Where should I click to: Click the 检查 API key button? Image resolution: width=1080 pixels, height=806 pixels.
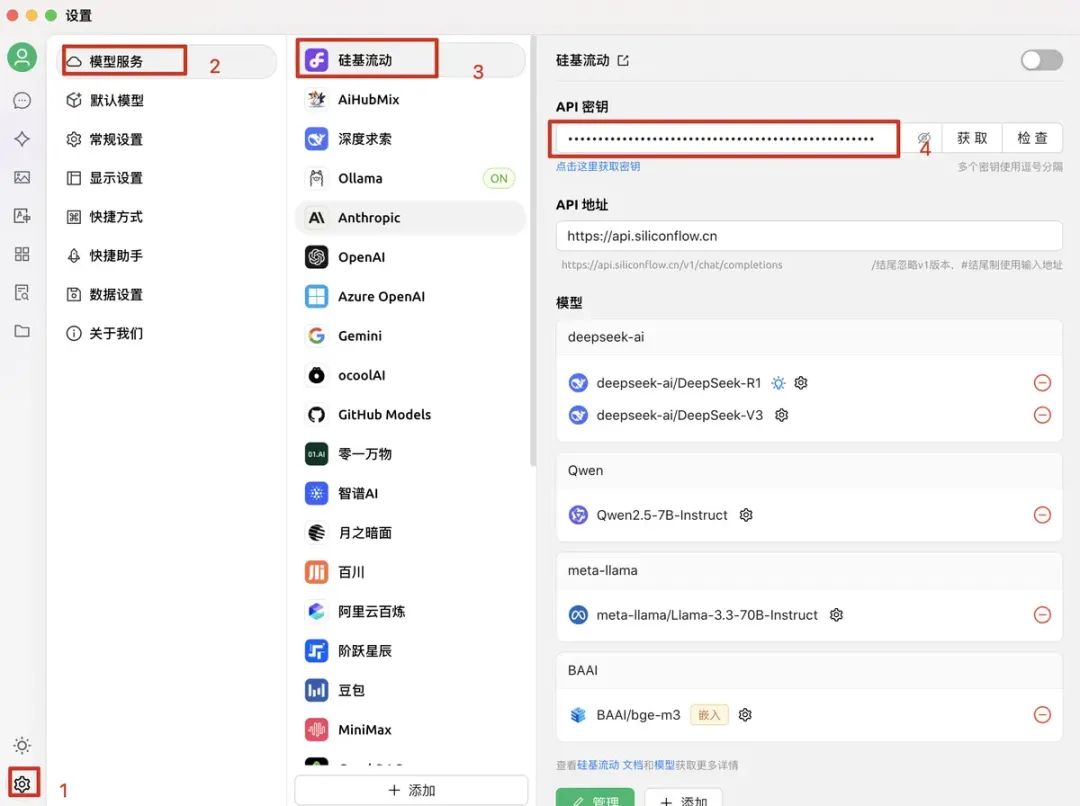[1032, 138]
